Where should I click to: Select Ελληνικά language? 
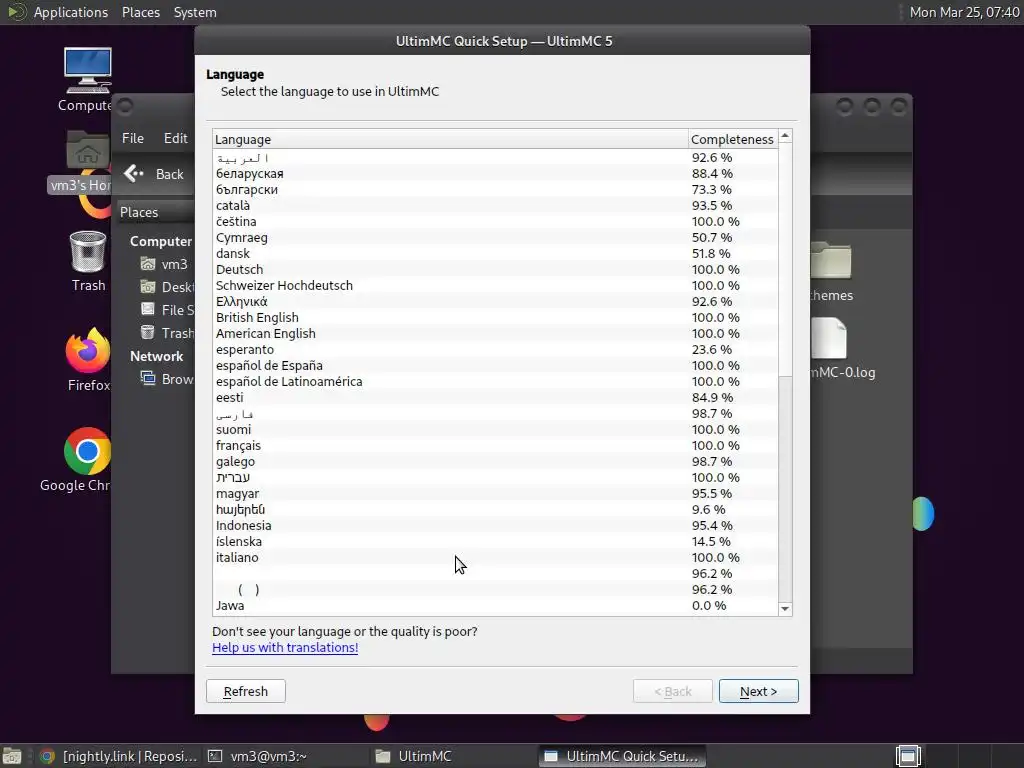click(x=495, y=301)
